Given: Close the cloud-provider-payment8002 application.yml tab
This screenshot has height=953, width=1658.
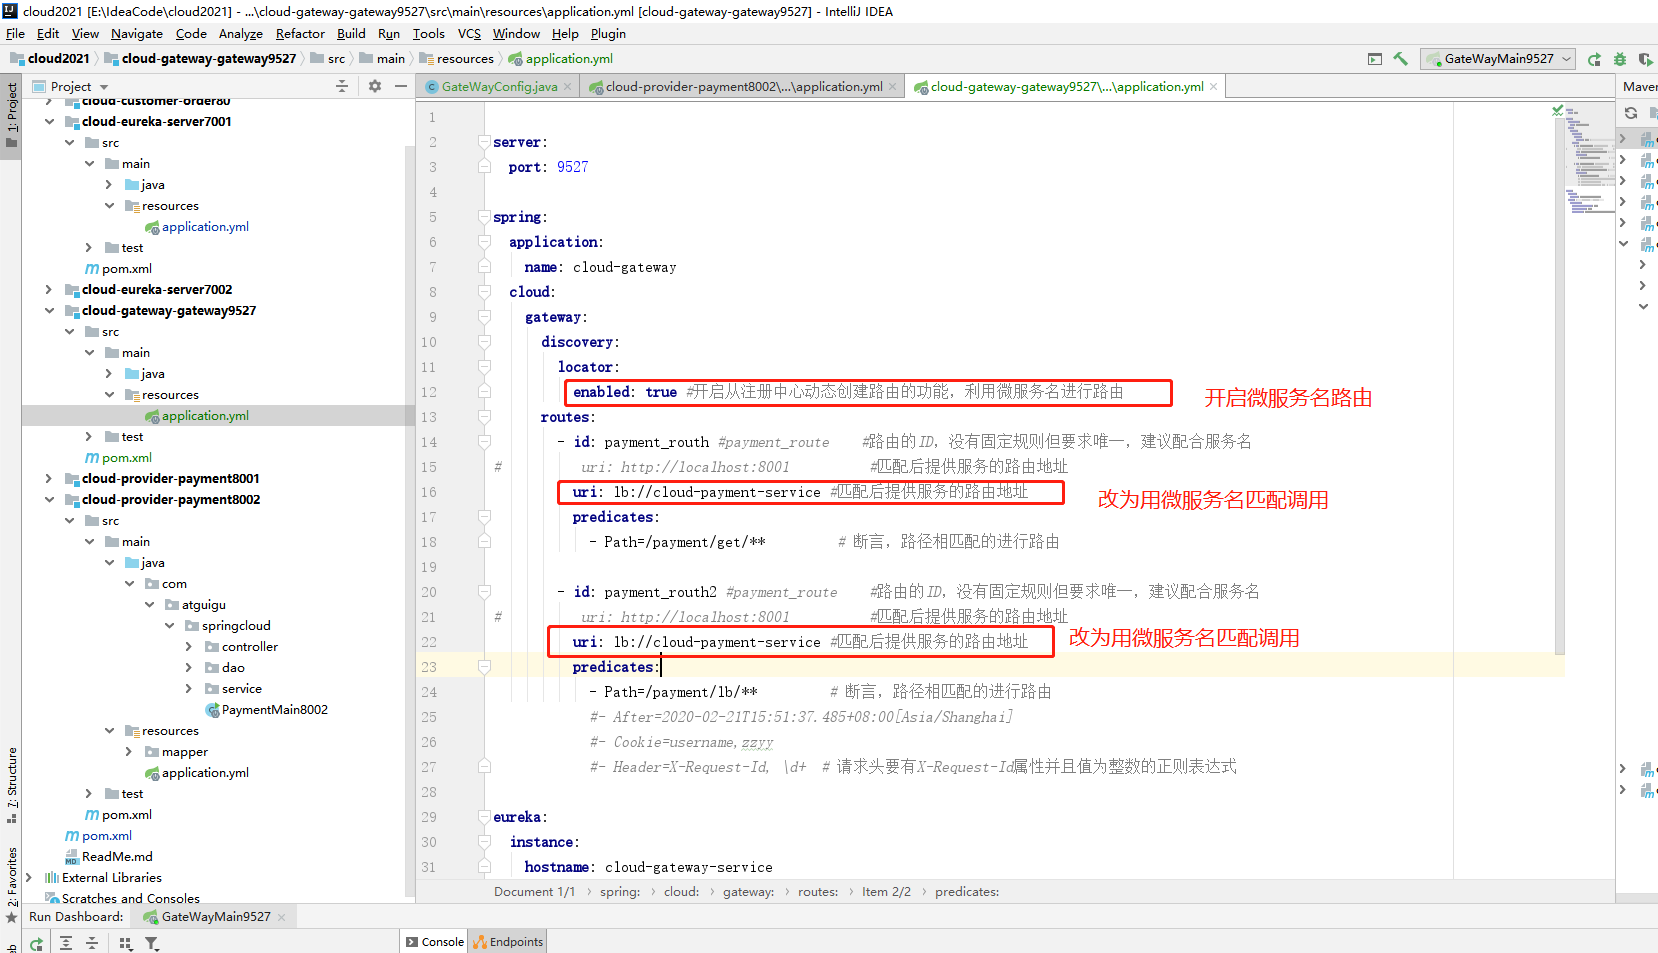Looking at the screenshot, I should click(893, 87).
